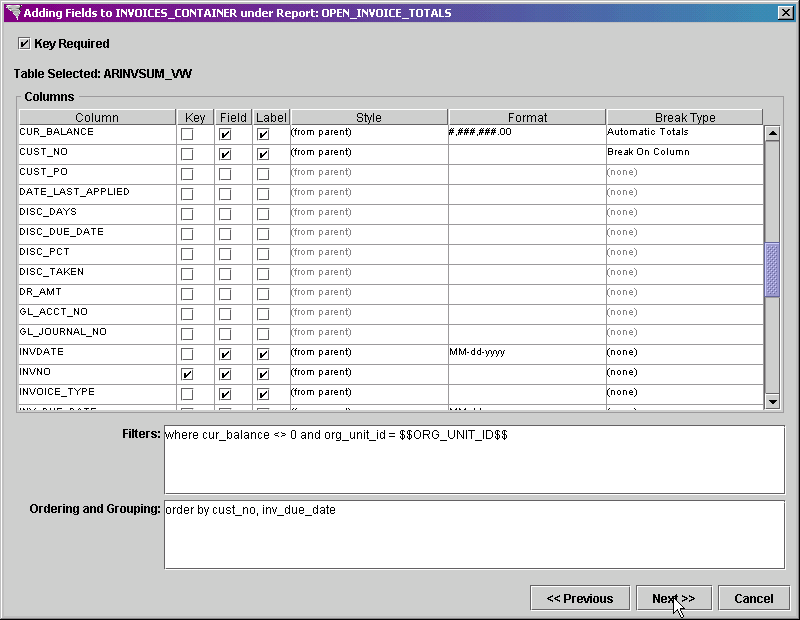Click the Next button
The height and width of the screenshot is (620, 800).
672,598
